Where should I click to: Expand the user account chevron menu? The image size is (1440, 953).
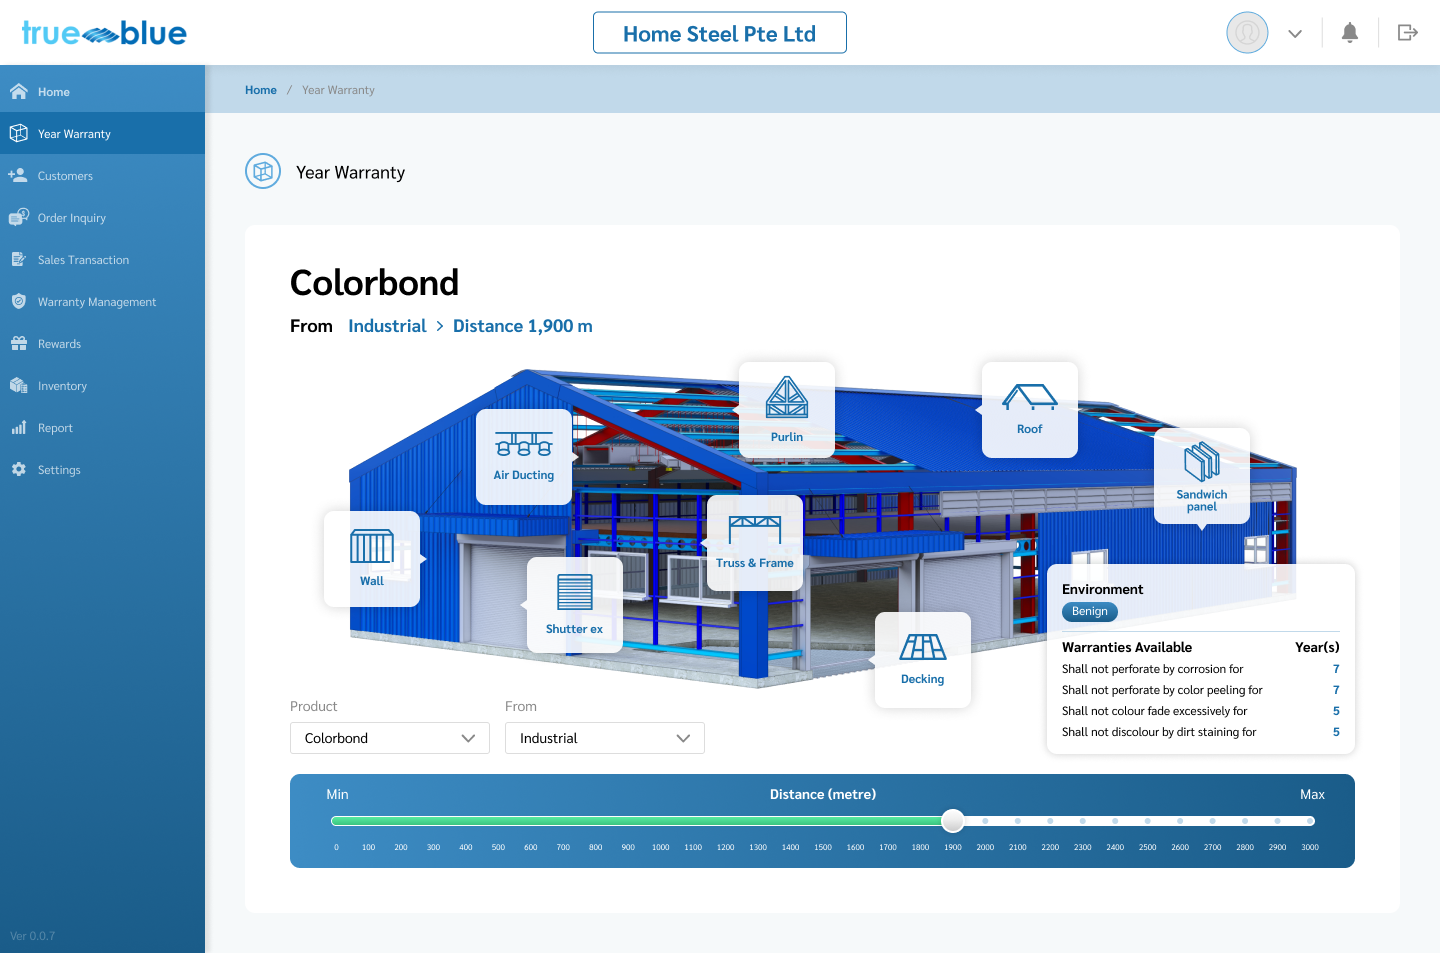coord(1295,34)
